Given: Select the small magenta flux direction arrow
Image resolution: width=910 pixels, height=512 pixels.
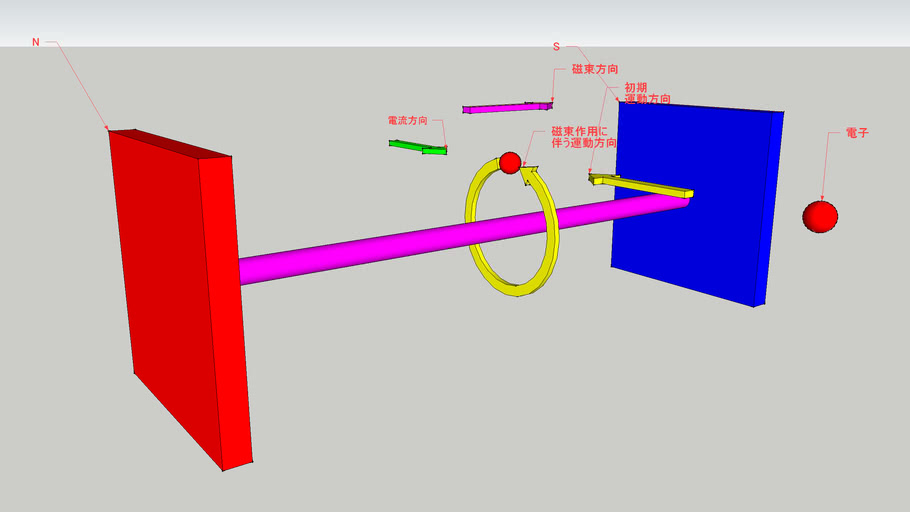Looking at the screenshot, I should tap(505, 107).
